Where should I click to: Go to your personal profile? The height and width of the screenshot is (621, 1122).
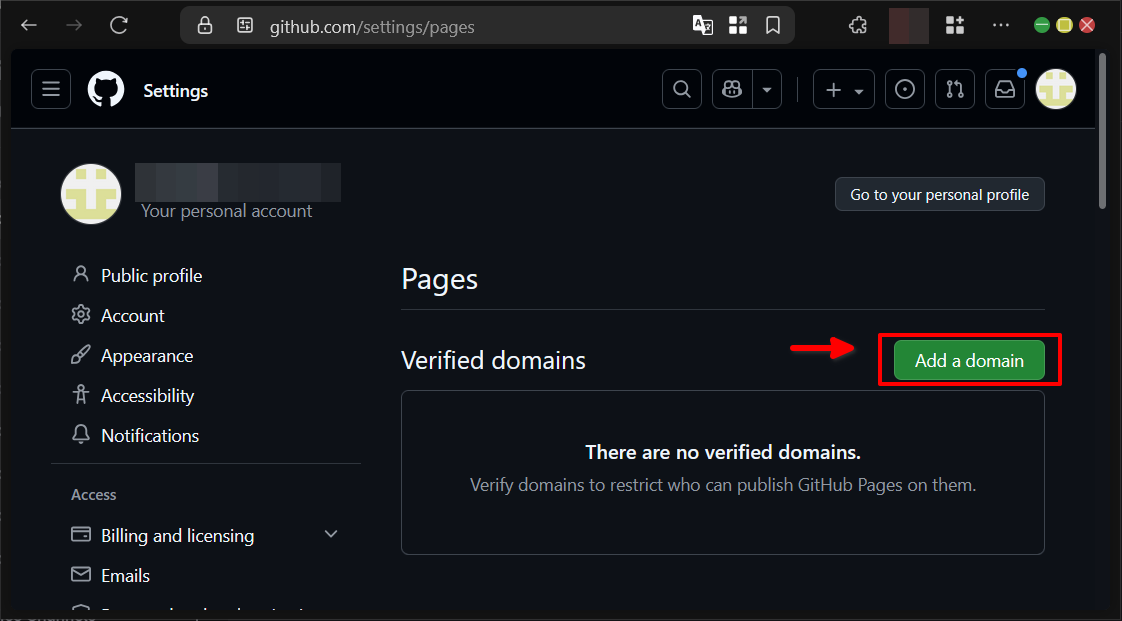click(939, 194)
